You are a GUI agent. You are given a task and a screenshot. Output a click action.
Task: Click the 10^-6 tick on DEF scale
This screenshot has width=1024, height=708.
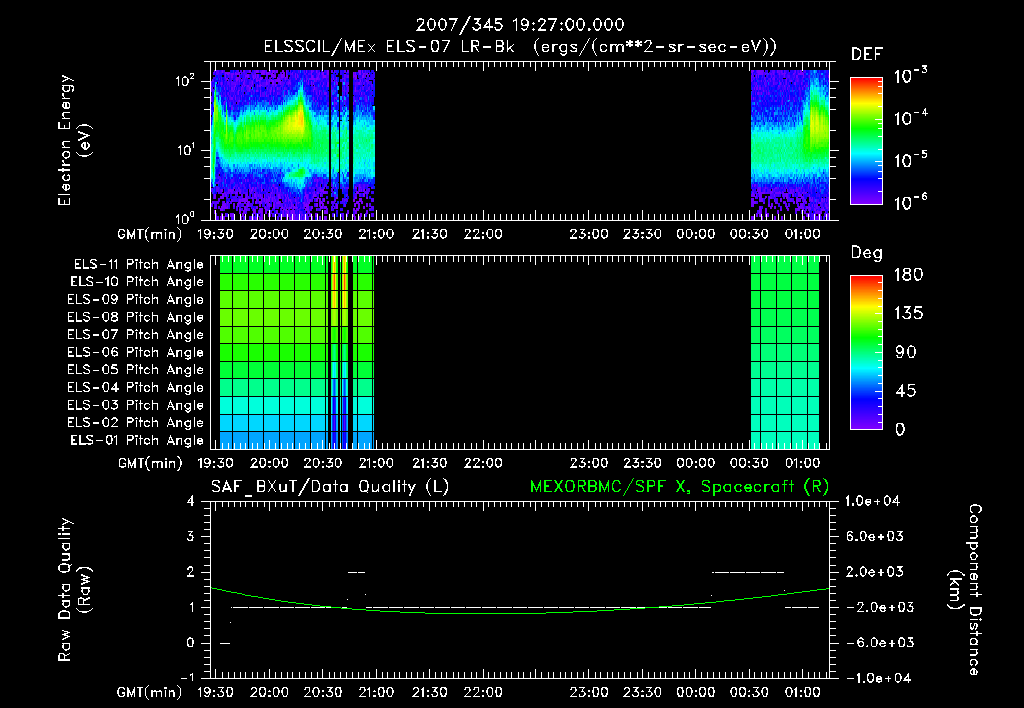click(910, 202)
